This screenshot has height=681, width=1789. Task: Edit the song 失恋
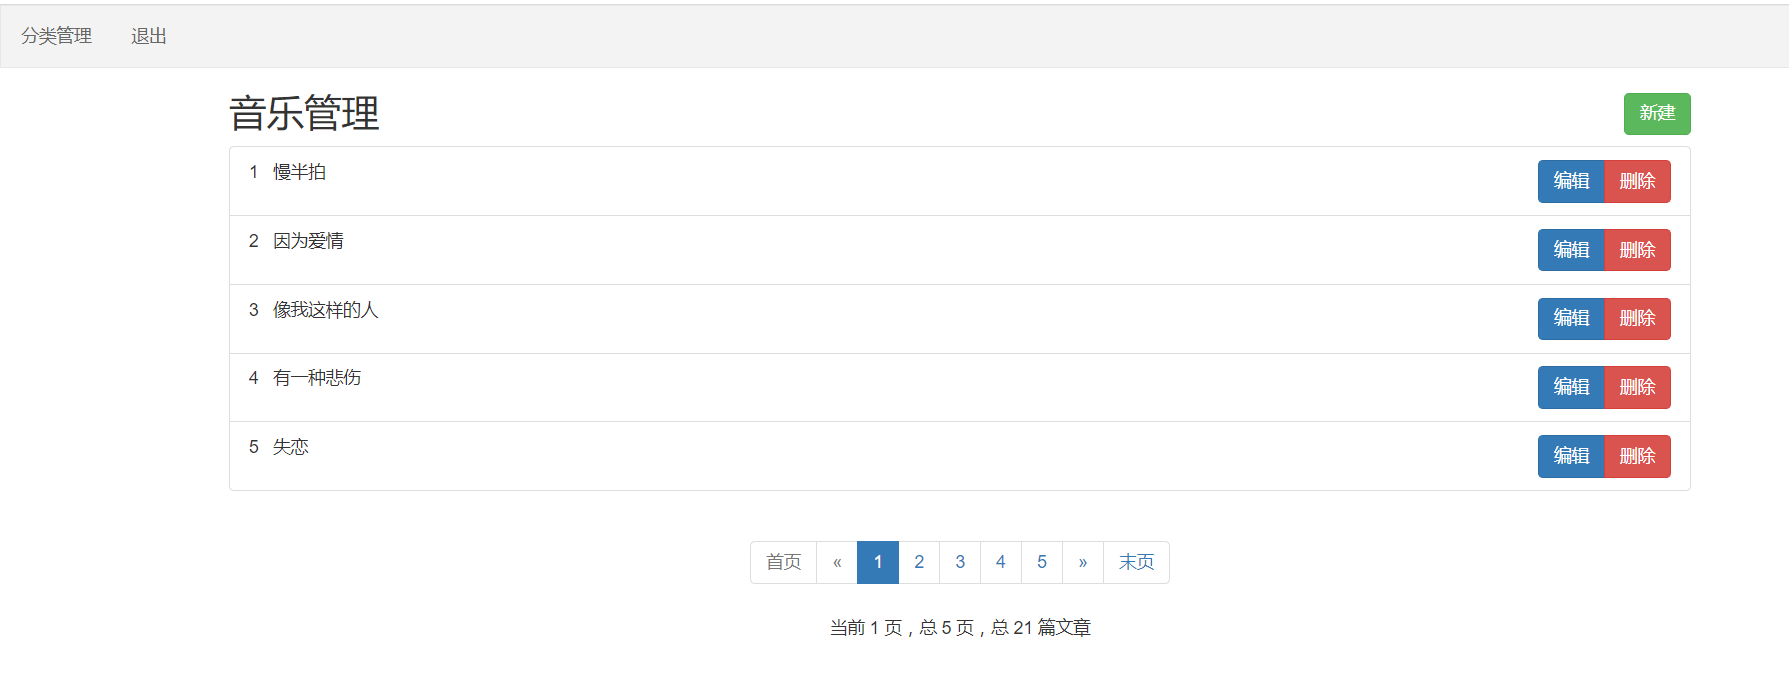1571,456
